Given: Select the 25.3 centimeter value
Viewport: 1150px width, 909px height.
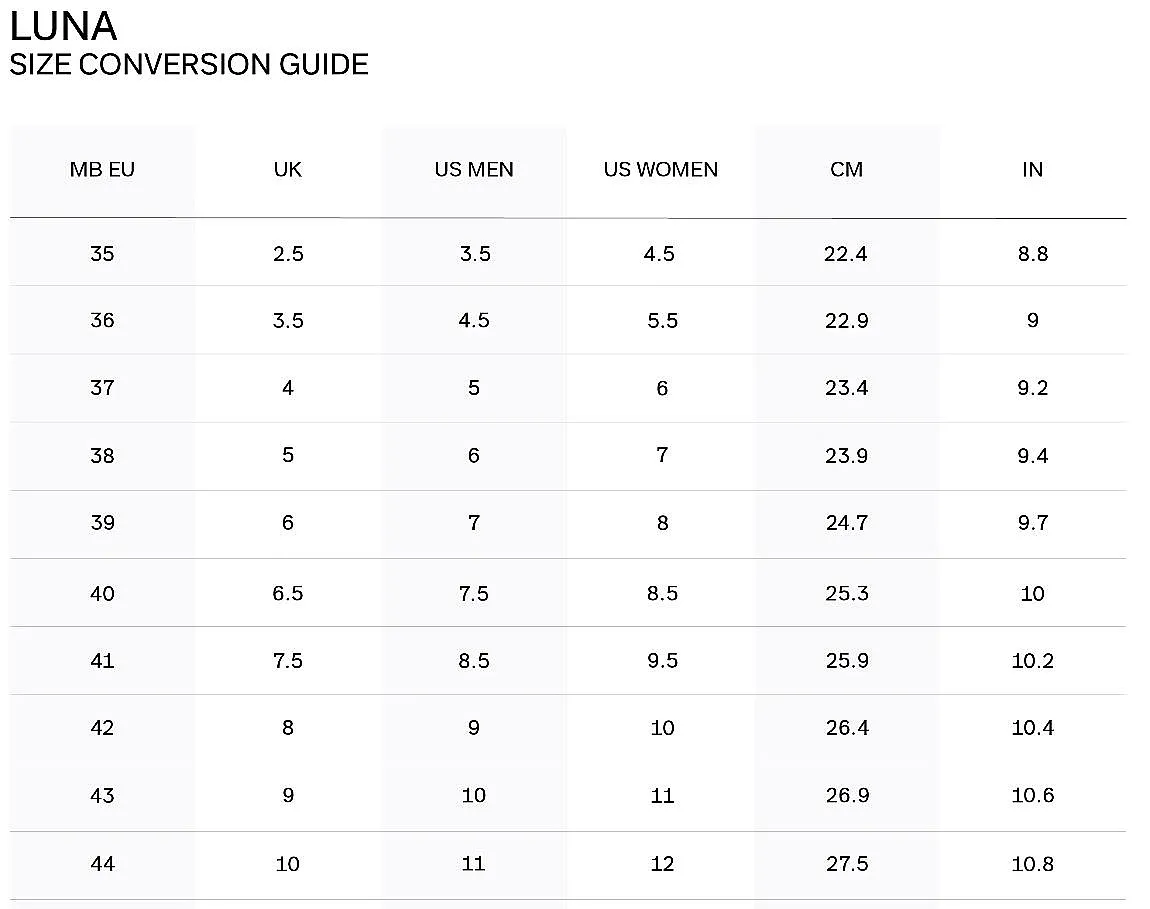Looking at the screenshot, I should pyautogui.click(x=847, y=594).
